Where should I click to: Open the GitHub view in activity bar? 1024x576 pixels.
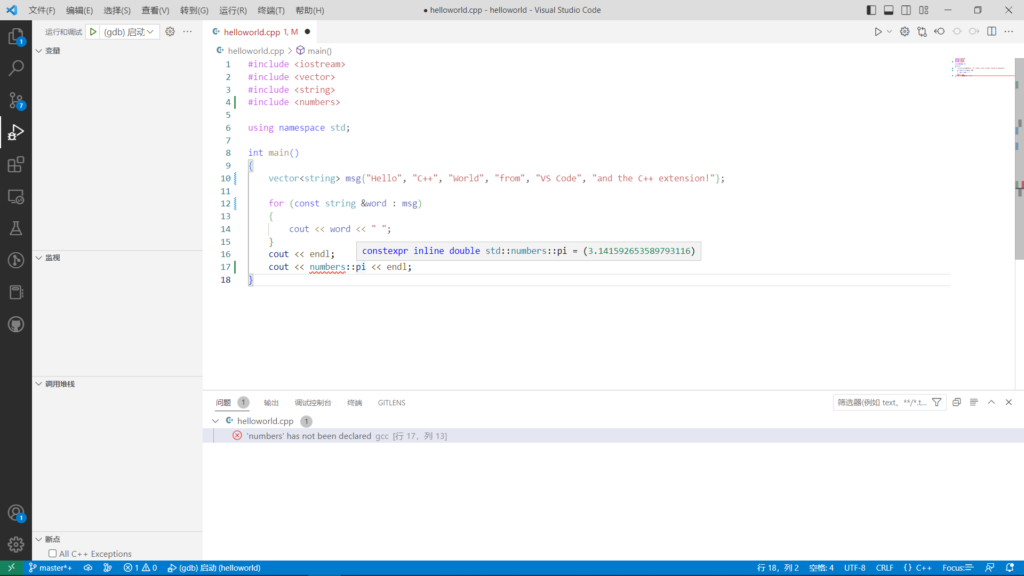[x=16, y=325]
